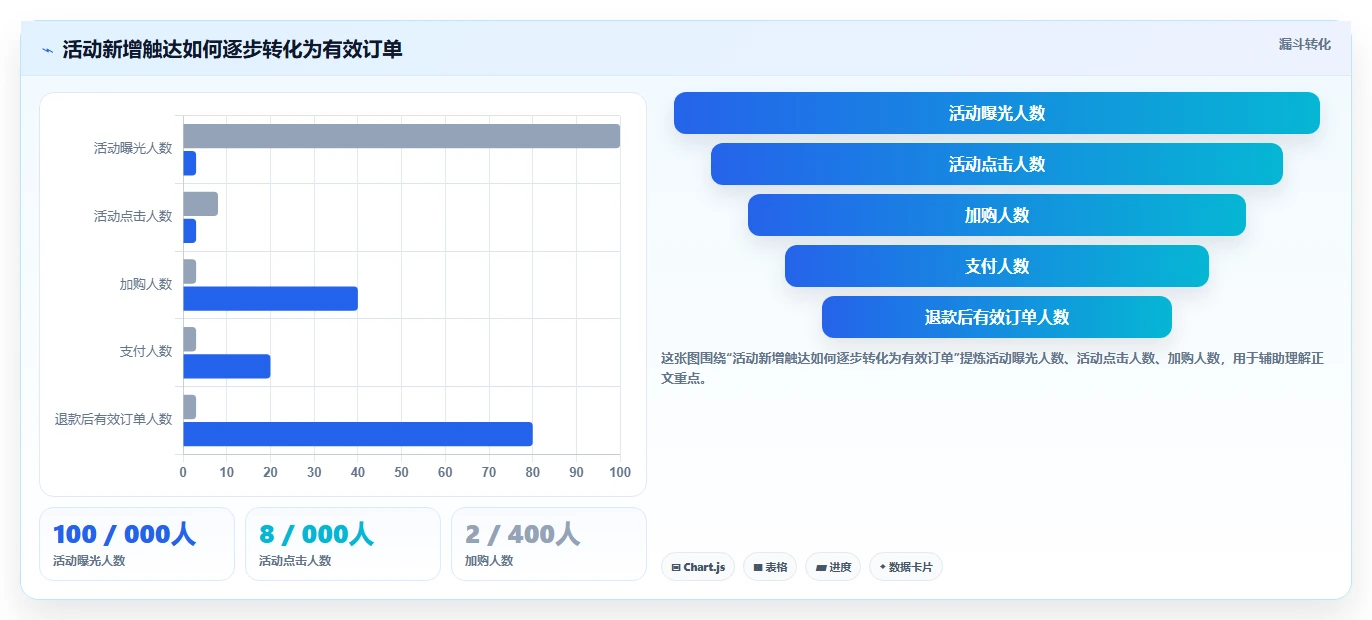The width and height of the screenshot is (1372, 620).
Task: Click the blue bar for 退款后有效订单人数
Action: click(357, 434)
